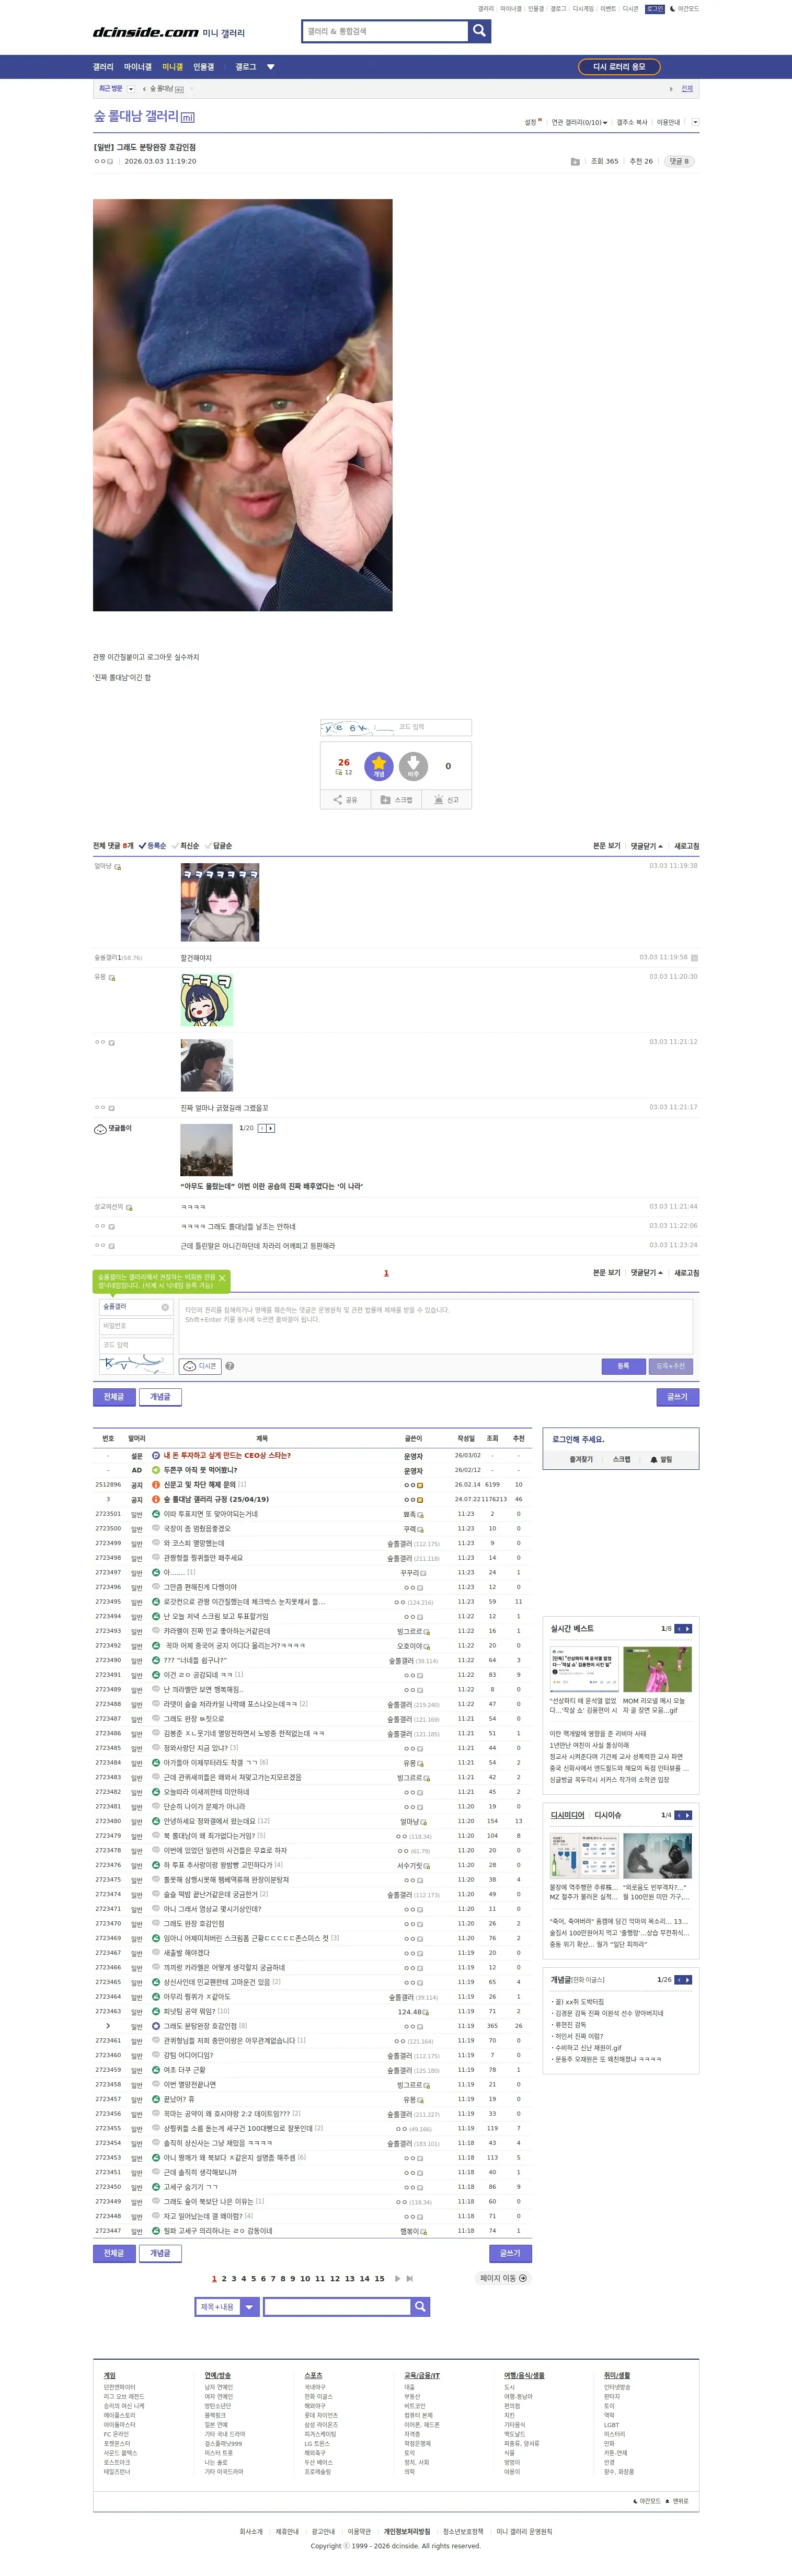
Task: Open post 숲 롤대남 갤러리 규정 (25/04/19)
Action: [x=216, y=1499]
